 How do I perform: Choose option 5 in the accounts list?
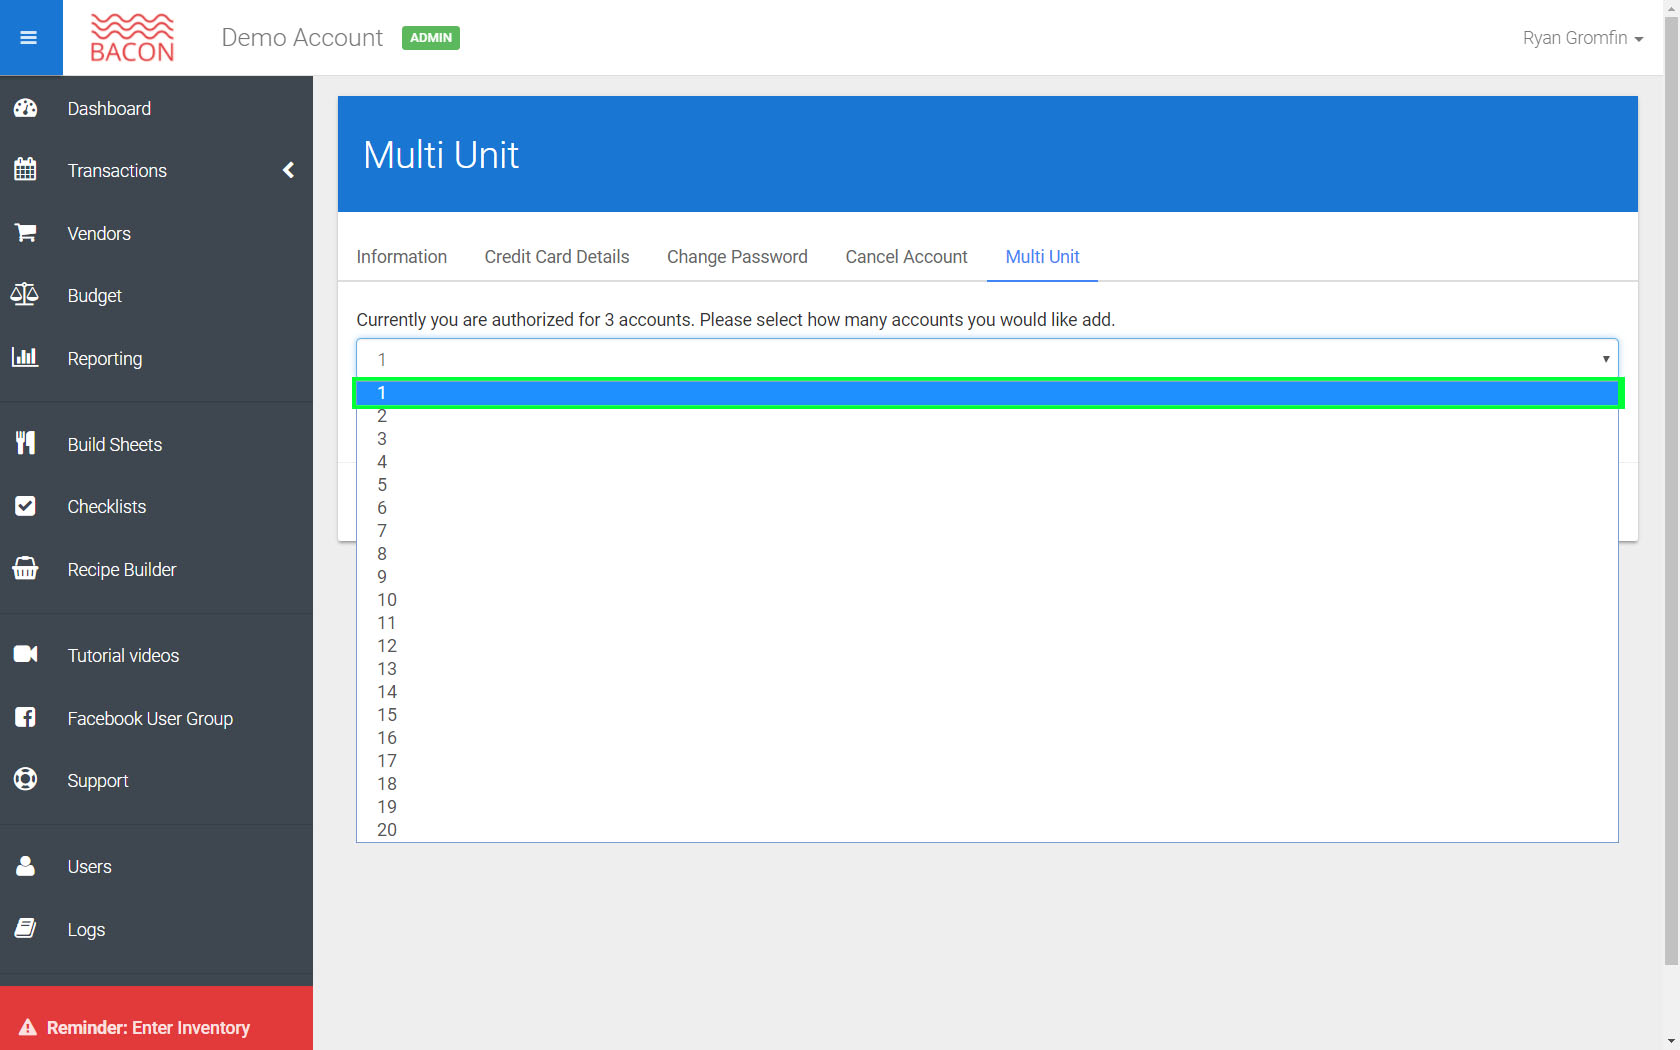click(x=987, y=485)
